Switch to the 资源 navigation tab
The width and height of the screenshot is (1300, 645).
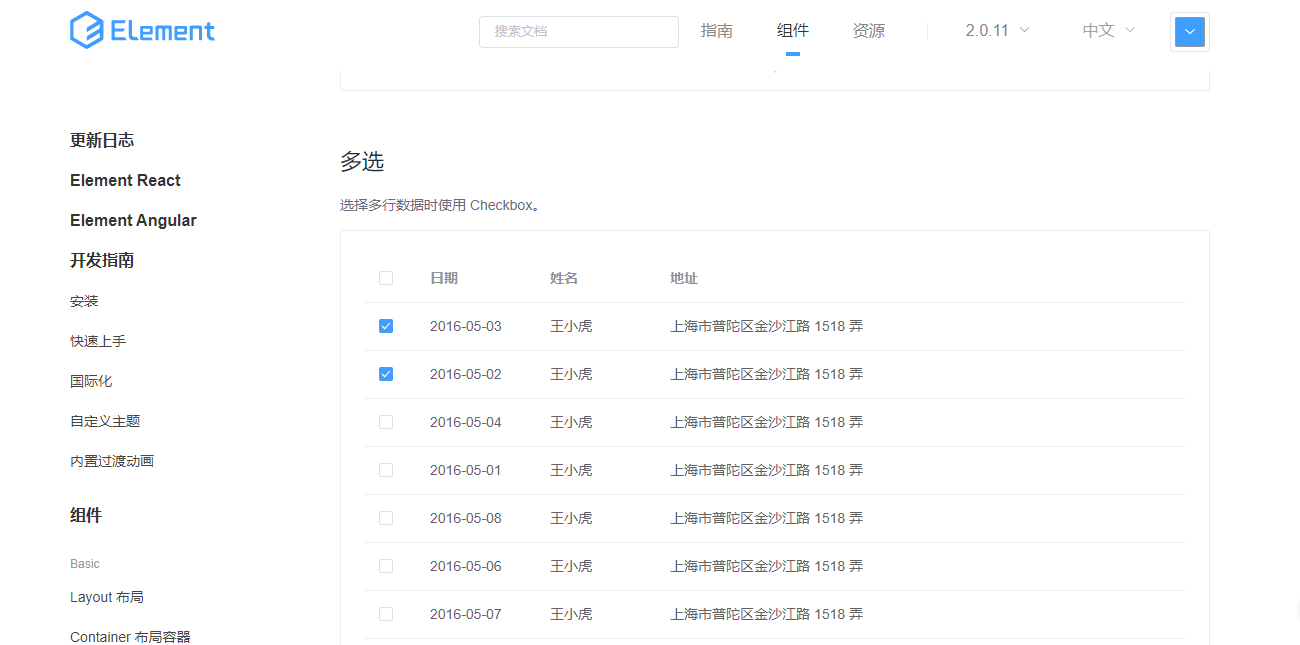pos(869,30)
